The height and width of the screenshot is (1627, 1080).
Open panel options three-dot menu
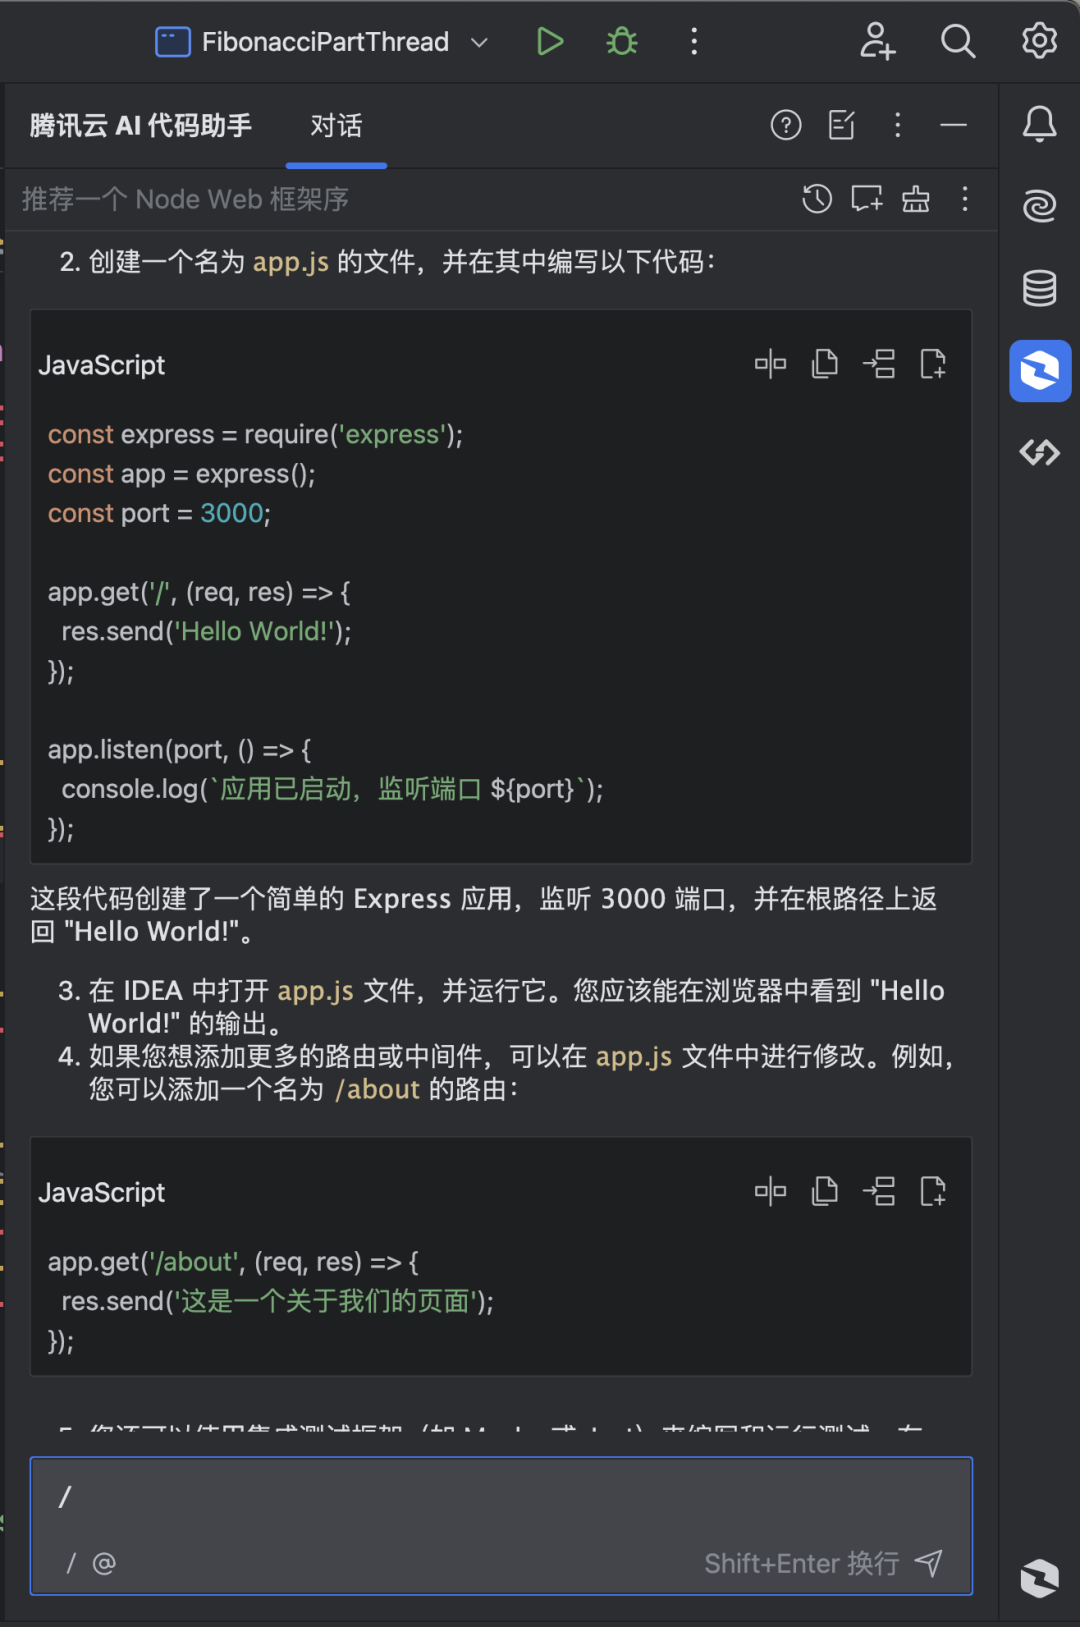898,125
